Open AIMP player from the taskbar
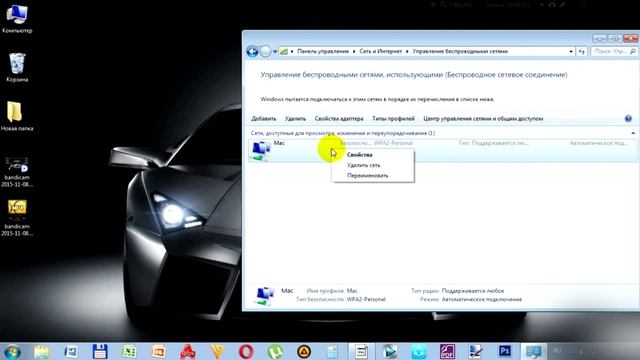 tap(304, 351)
